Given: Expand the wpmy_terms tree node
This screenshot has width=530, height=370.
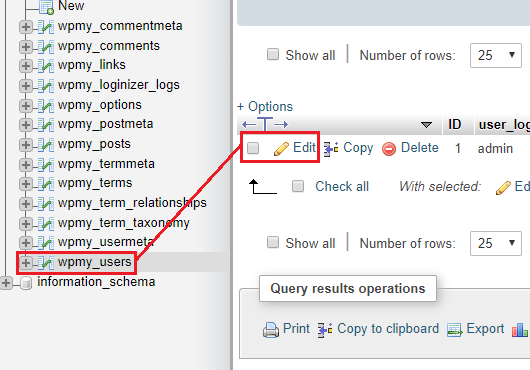Looking at the screenshot, I should click(26, 184).
